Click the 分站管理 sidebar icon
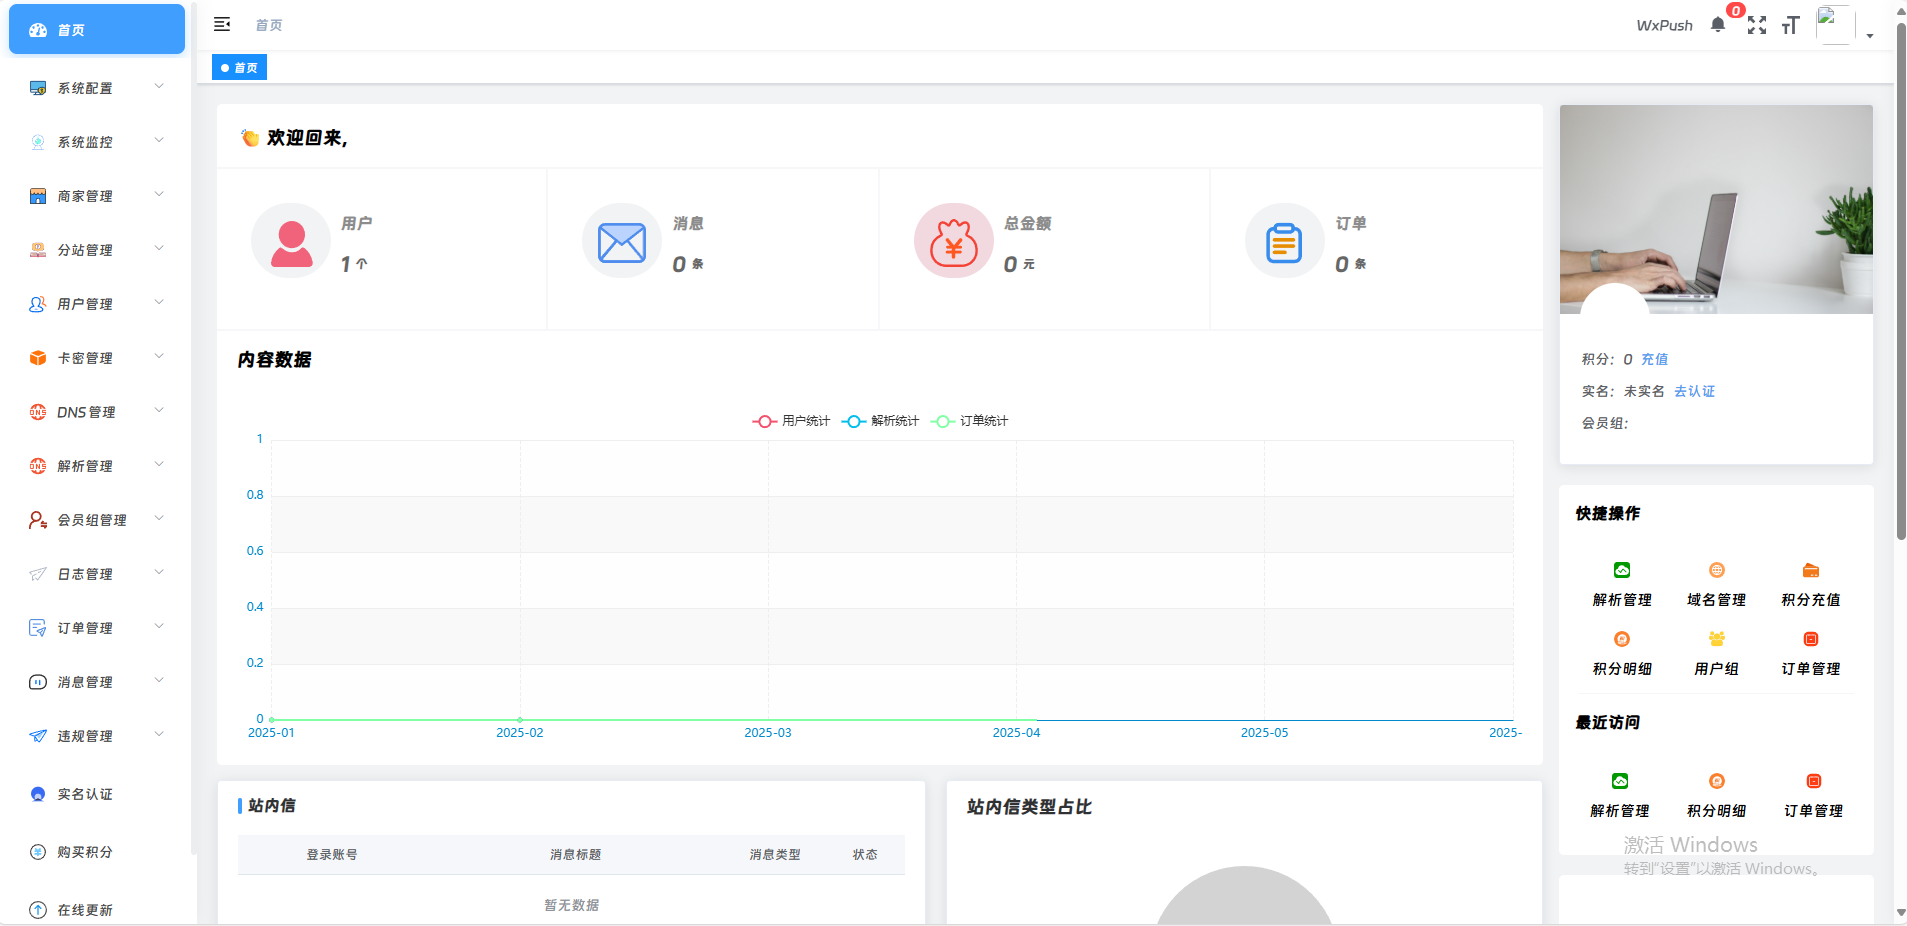 (38, 250)
